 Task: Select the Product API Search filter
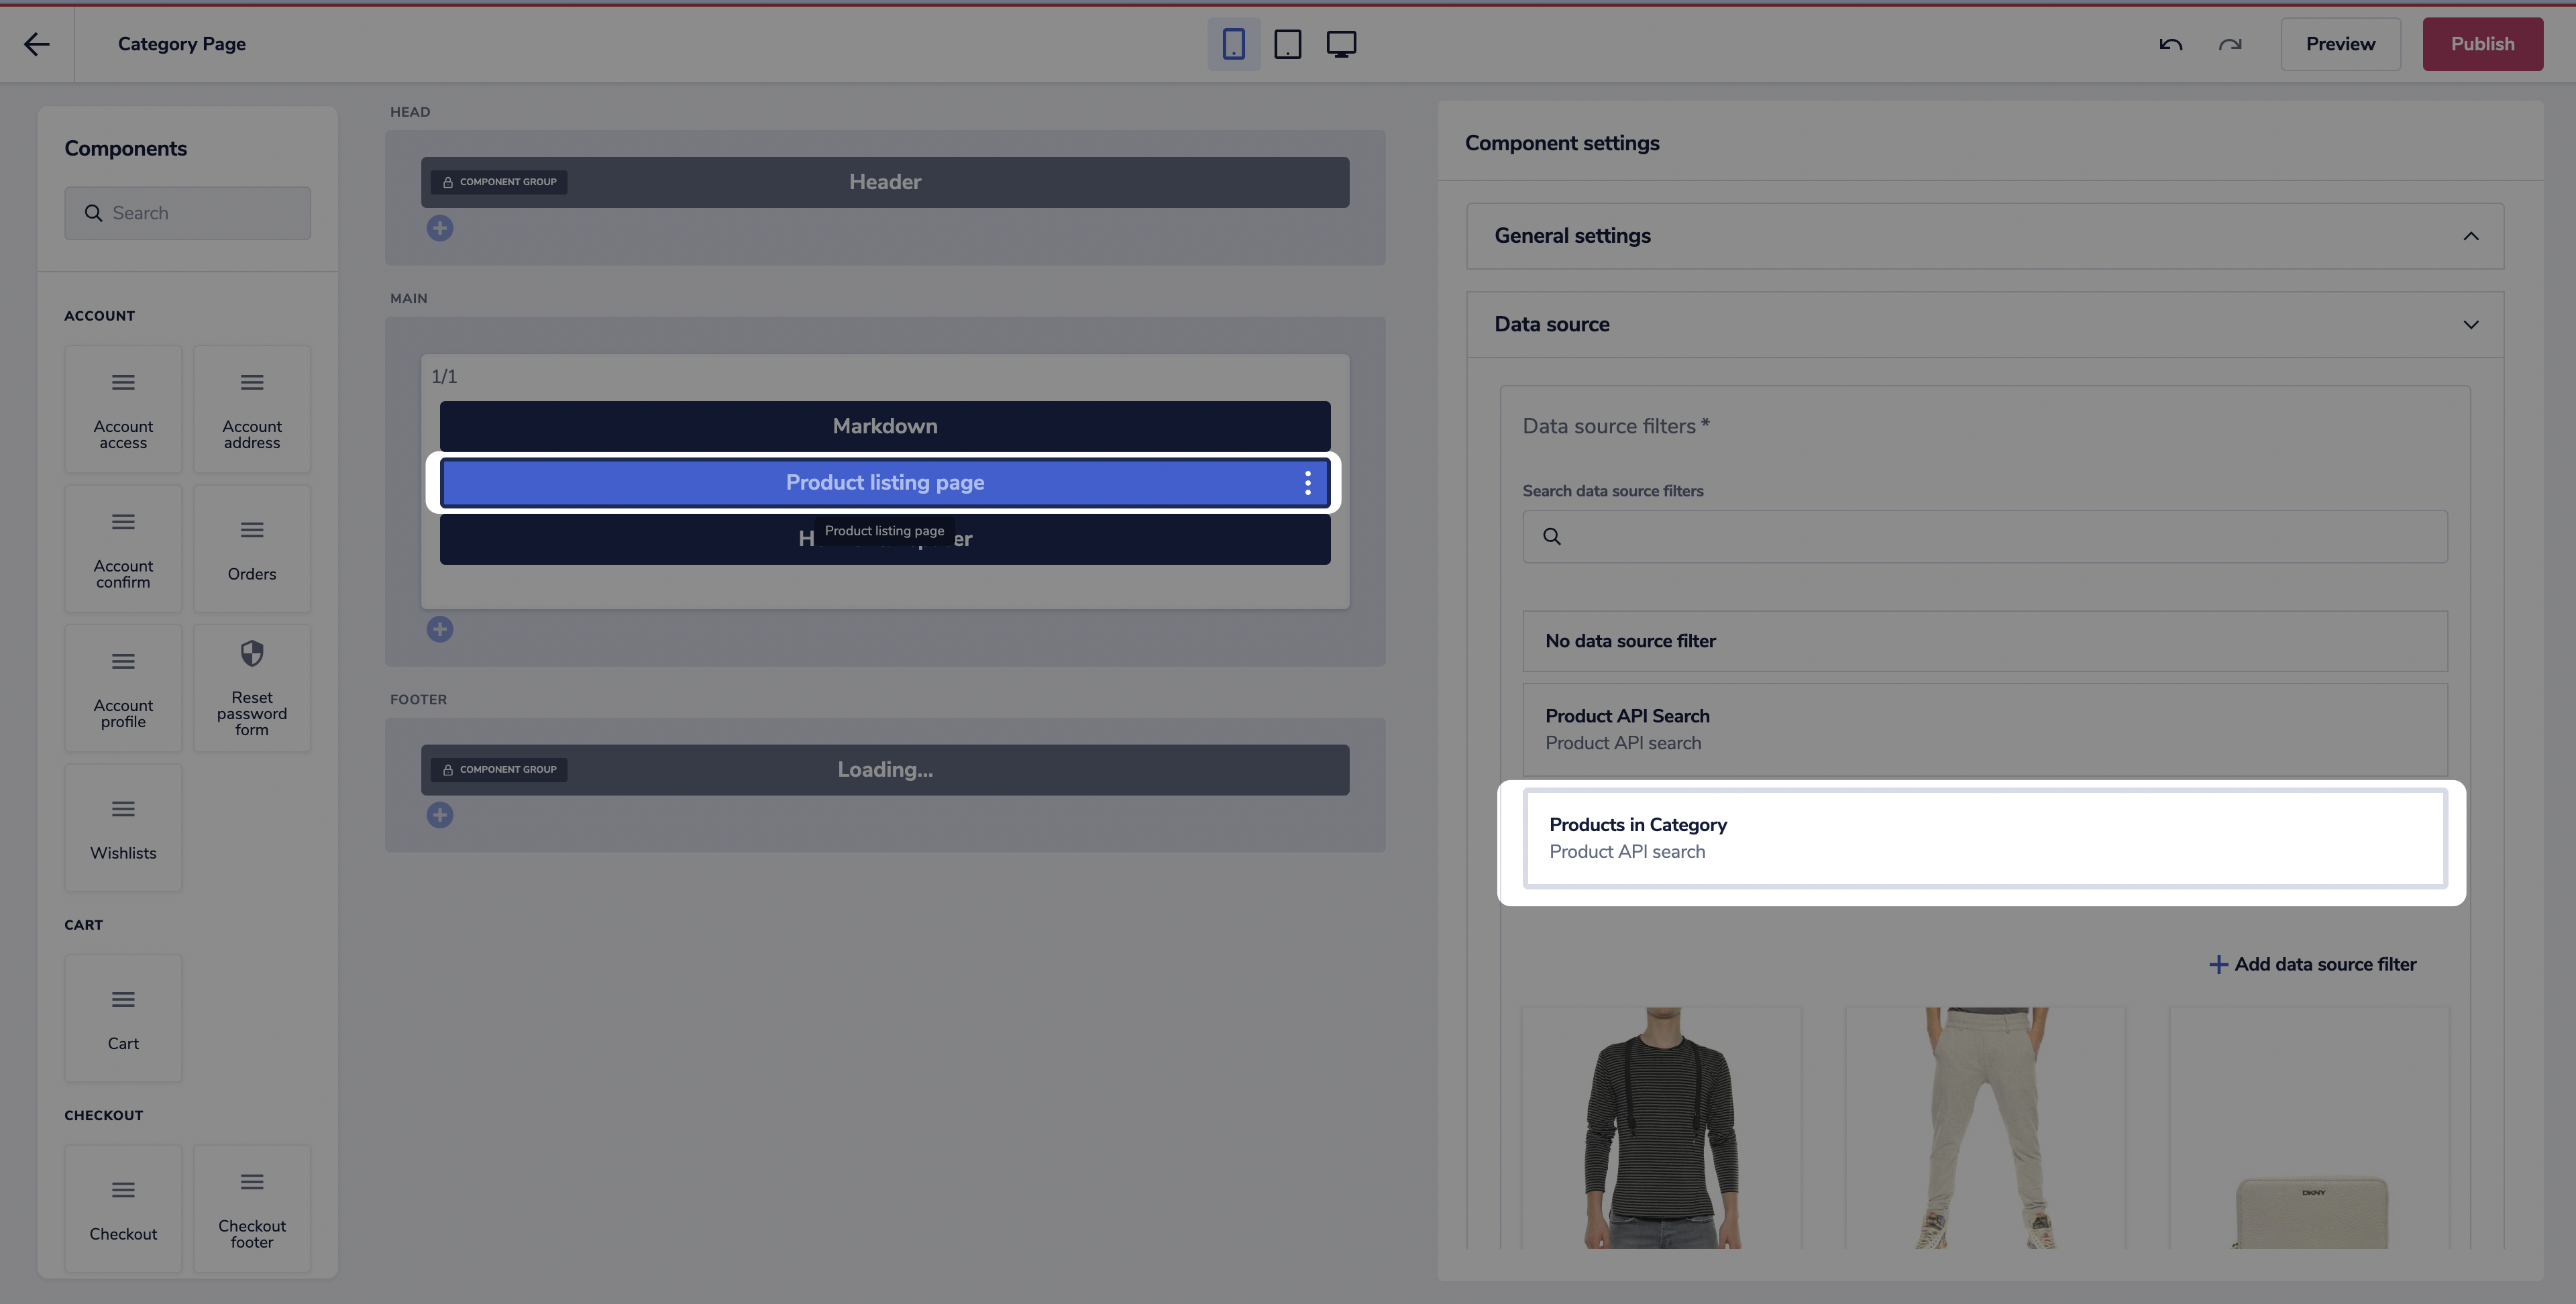[1984, 729]
